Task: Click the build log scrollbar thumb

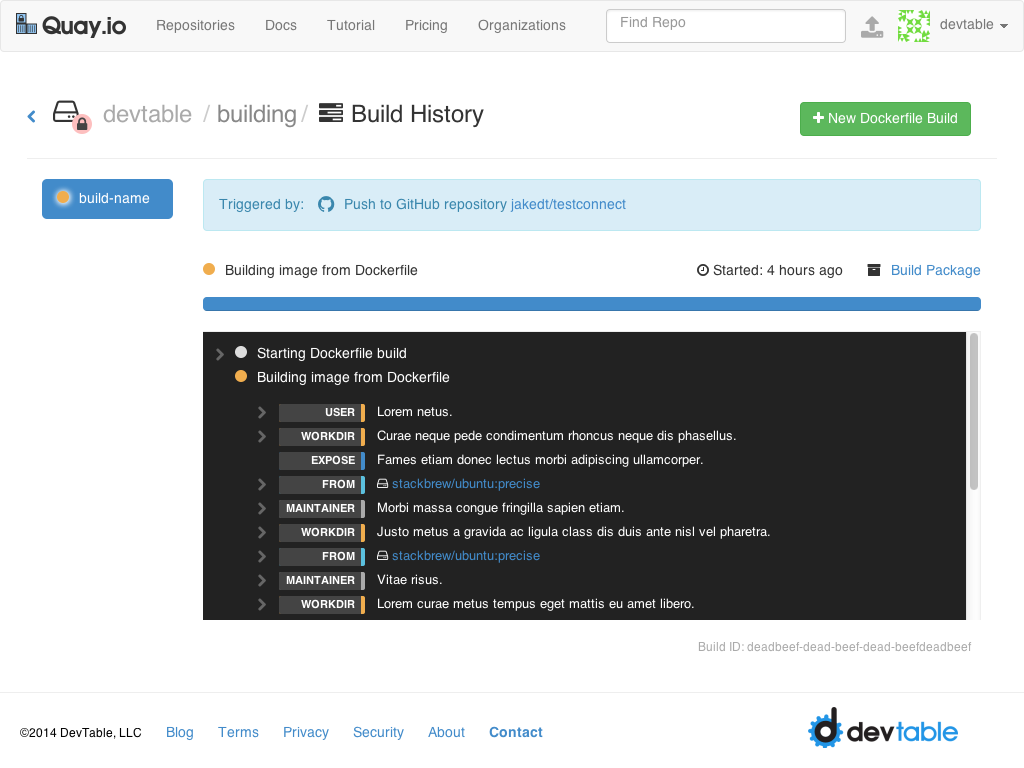Action: click(974, 411)
